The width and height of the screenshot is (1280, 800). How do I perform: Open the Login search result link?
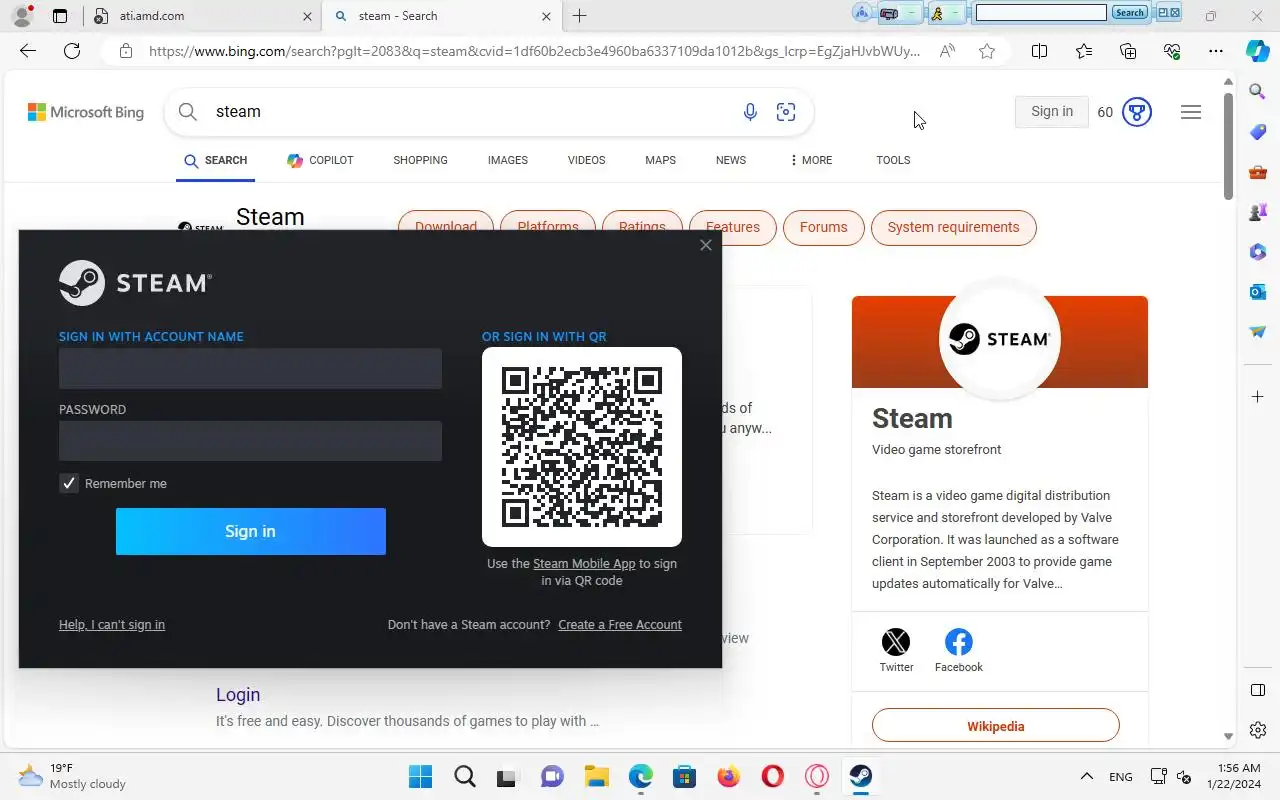(238, 694)
